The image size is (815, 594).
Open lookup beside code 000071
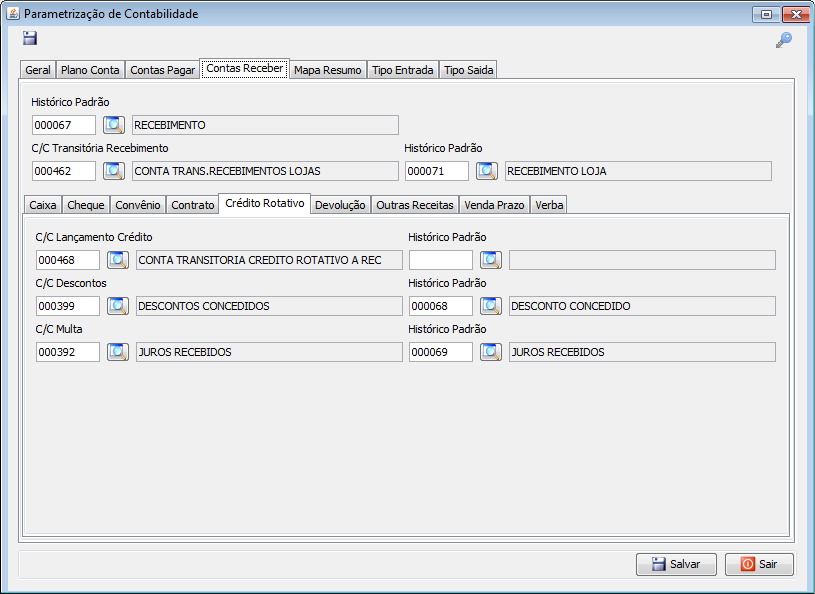(487, 171)
